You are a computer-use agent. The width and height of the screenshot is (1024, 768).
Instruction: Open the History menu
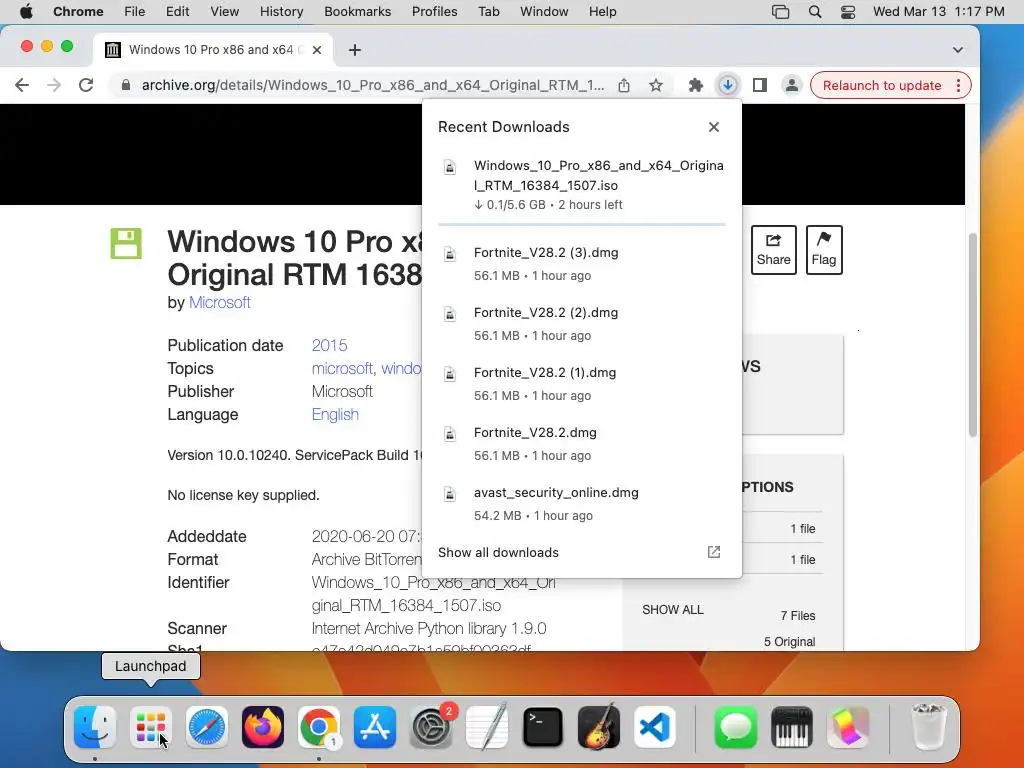(x=281, y=12)
